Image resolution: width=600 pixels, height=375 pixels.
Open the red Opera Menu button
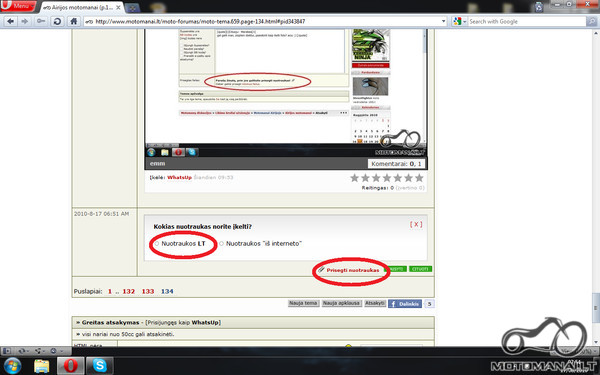(x=18, y=6)
